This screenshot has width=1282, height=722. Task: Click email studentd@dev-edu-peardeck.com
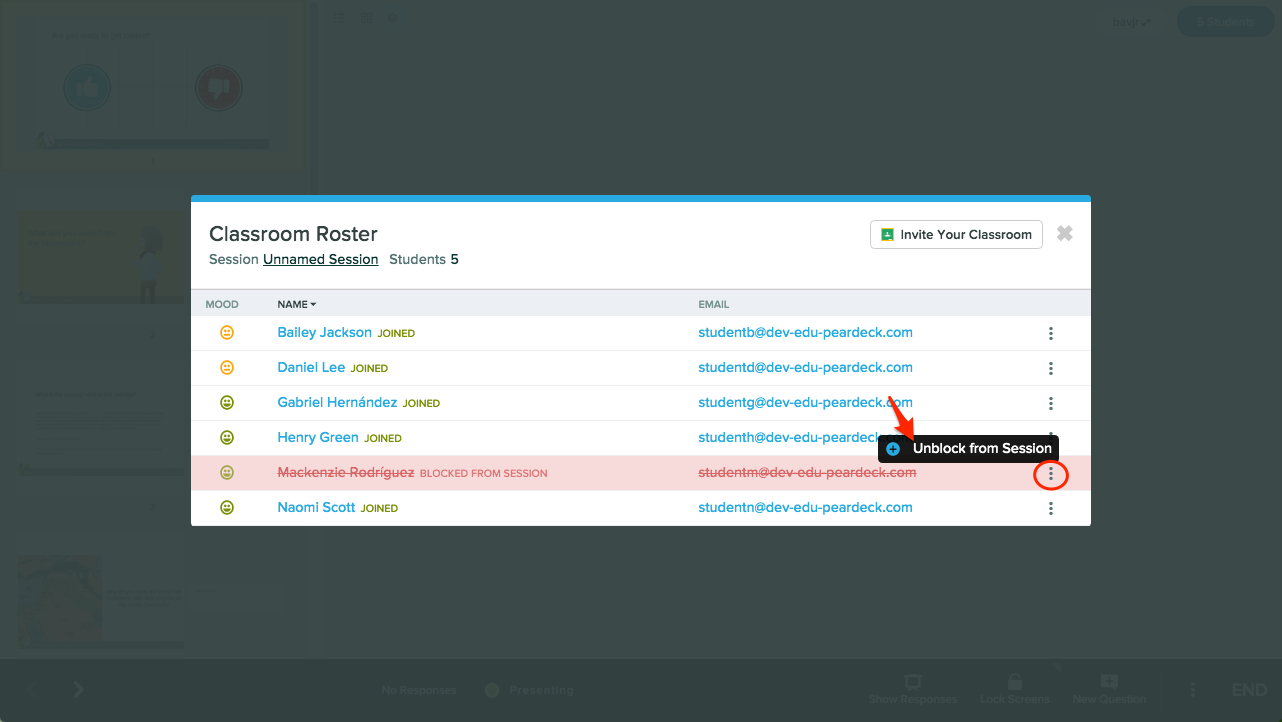click(x=805, y=368)
